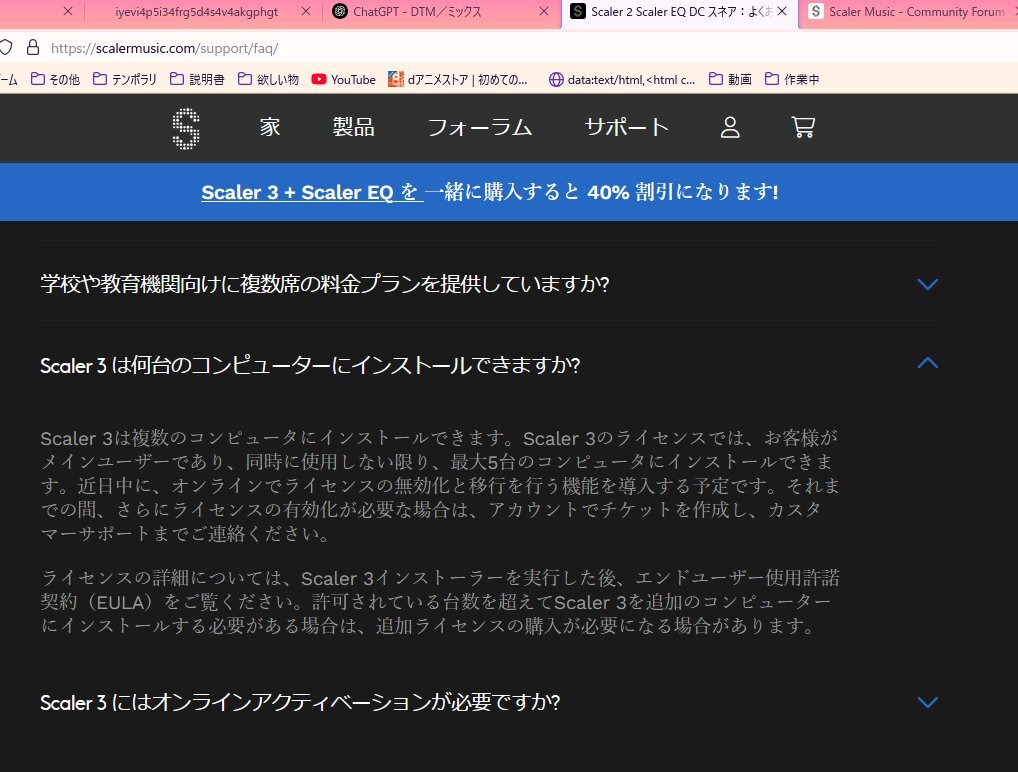1018x772 pixels.
Task: Close the ChatGPT - DTM tab
Action: pos(544,11)
